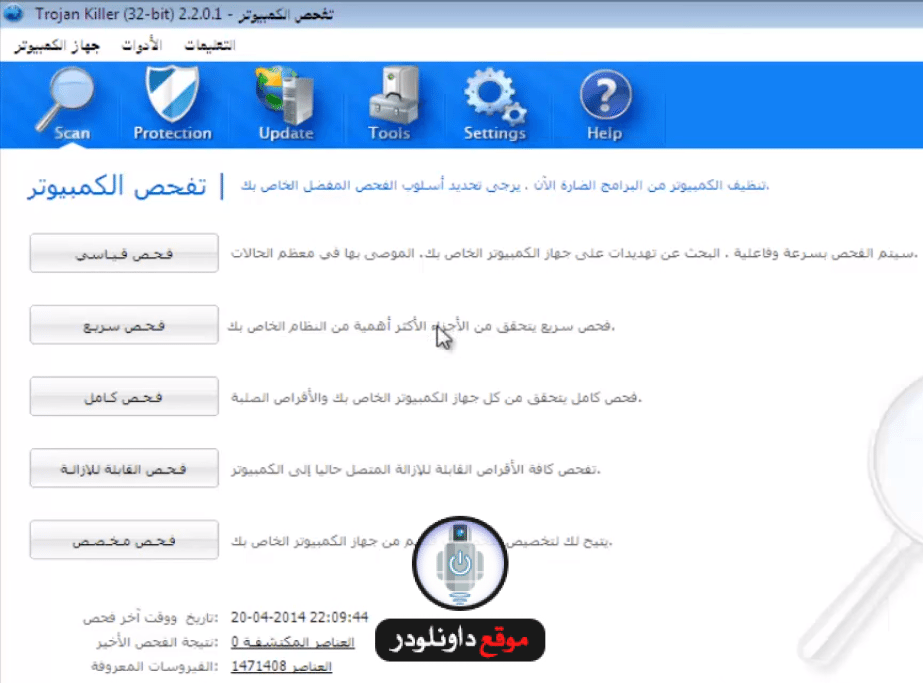The width and height of the screenshot is (923, 683).
Task: Run full scan using فحص كامل button
Action: [x=124, y=397]
